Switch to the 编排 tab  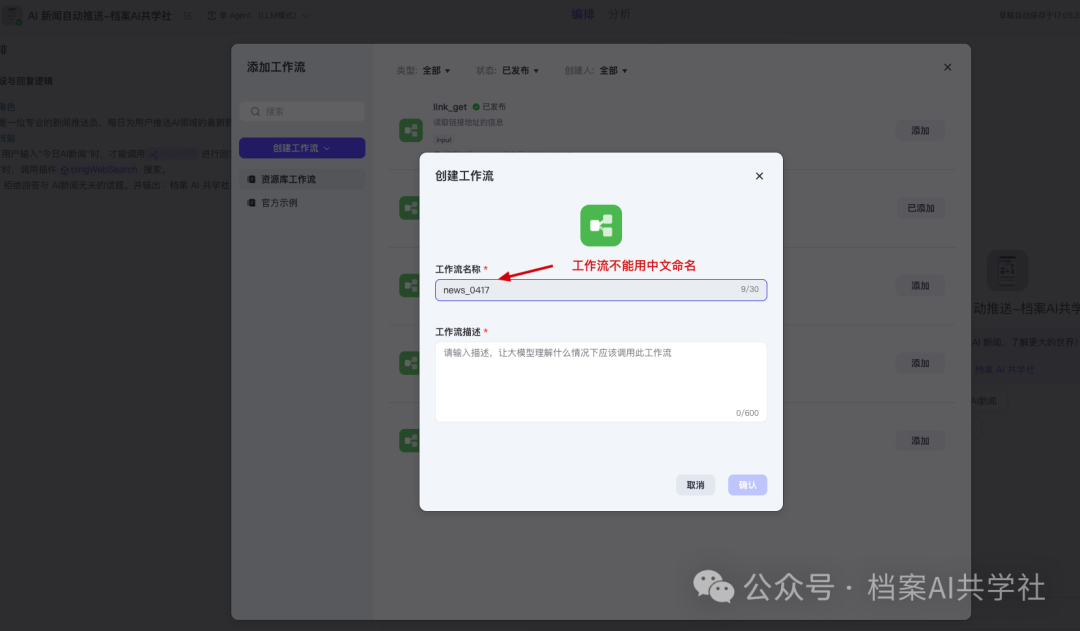coord(583,14)
